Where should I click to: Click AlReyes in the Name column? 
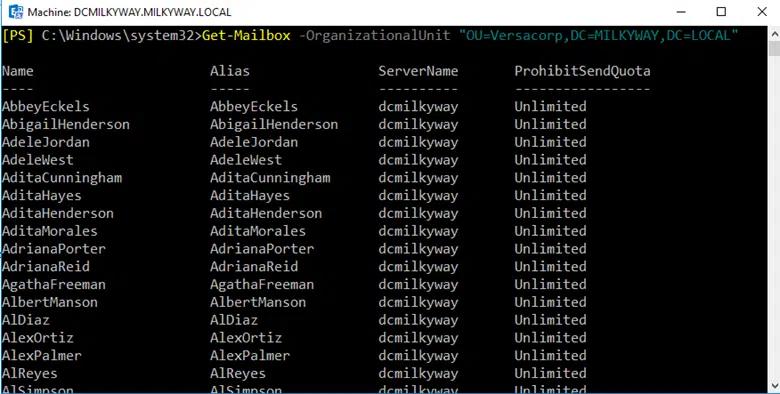pyautogui.click(x=30, y=374)
